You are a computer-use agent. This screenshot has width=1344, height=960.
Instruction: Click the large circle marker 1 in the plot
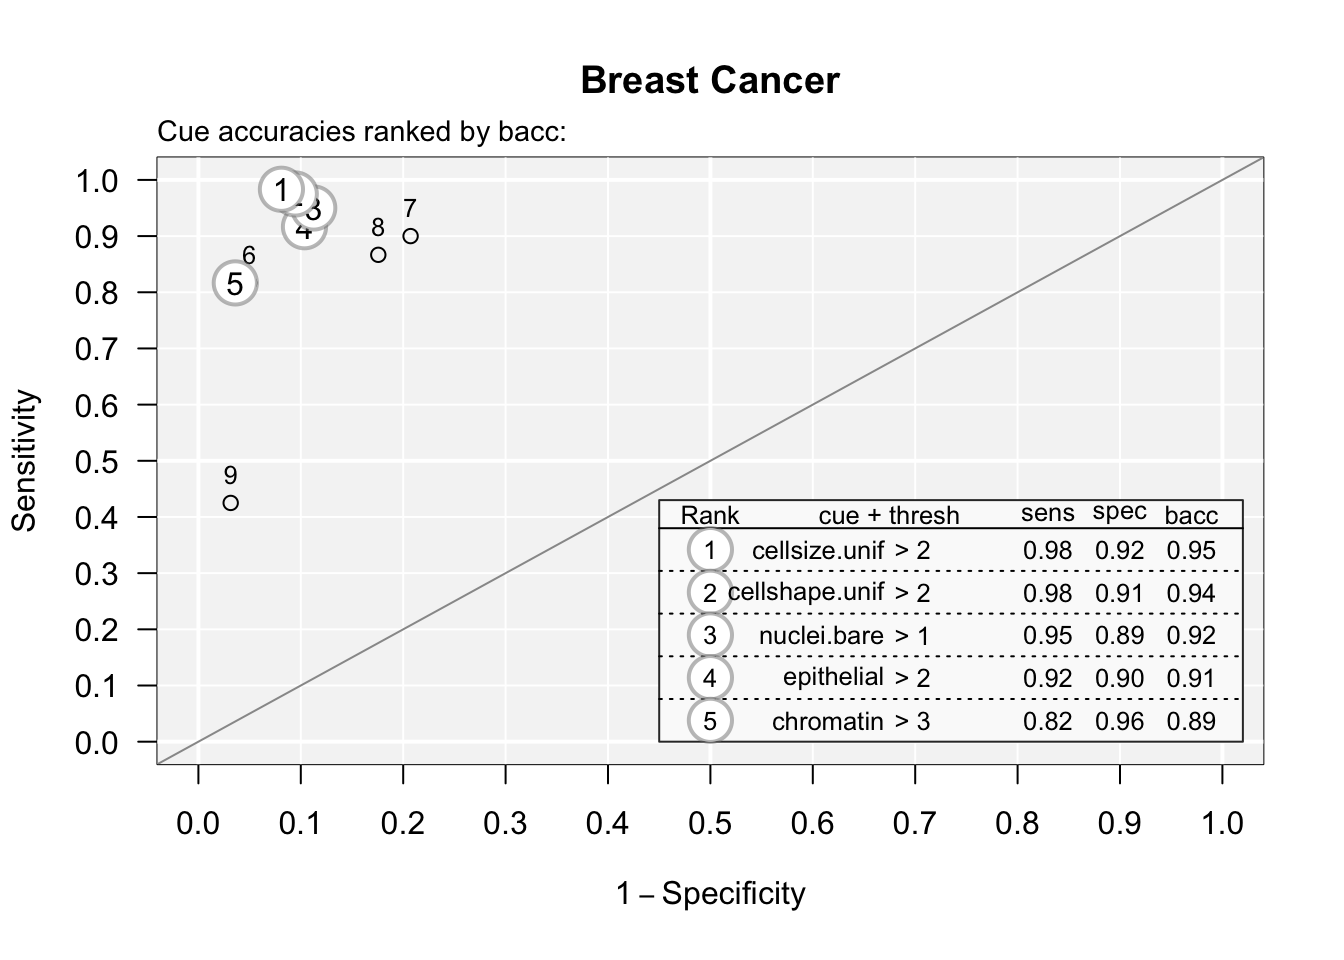282,189
